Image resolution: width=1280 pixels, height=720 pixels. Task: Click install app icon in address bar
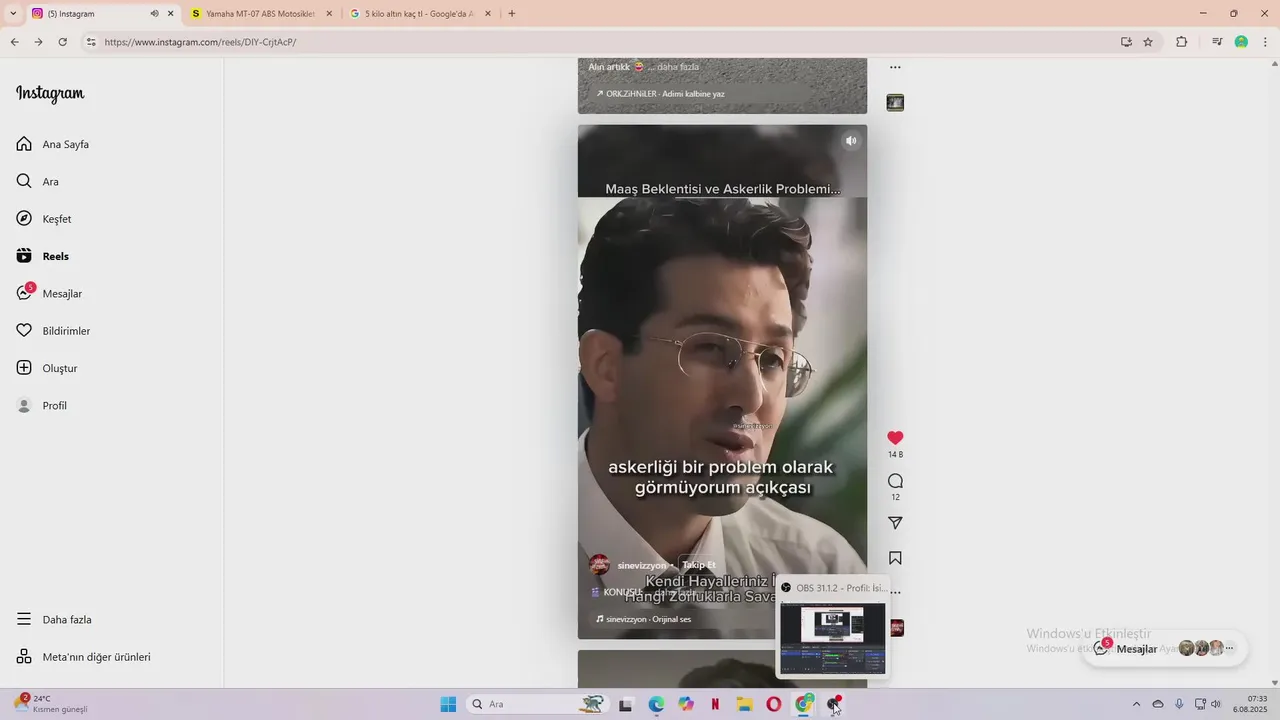click(1126, 42)
